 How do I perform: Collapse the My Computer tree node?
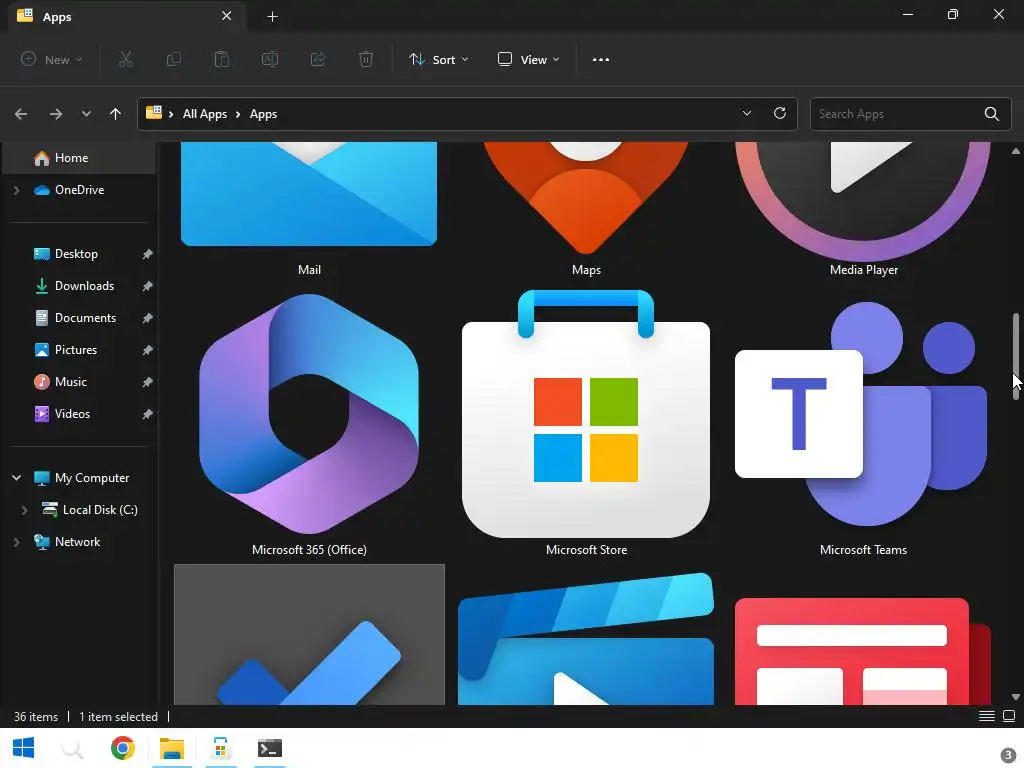[16, 478]
